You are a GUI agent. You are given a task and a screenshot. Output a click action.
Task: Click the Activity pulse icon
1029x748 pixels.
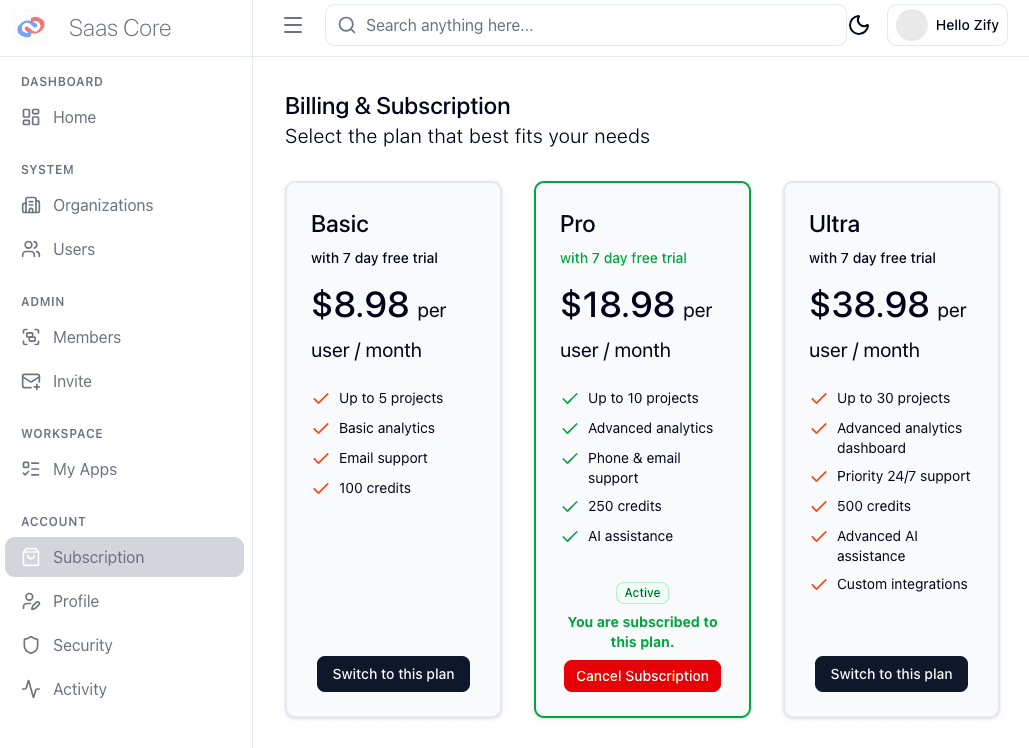(31, 689)
